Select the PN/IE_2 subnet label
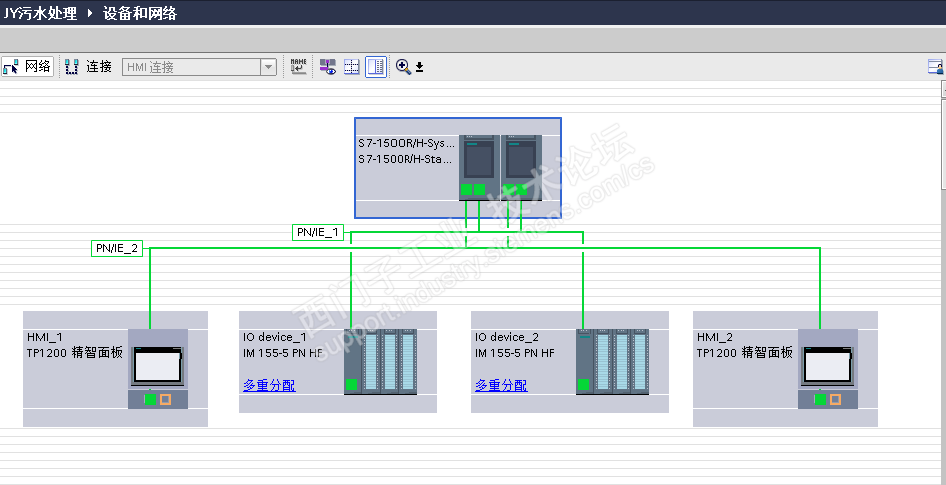Viewport: 946px width, 485px height. 117,248
